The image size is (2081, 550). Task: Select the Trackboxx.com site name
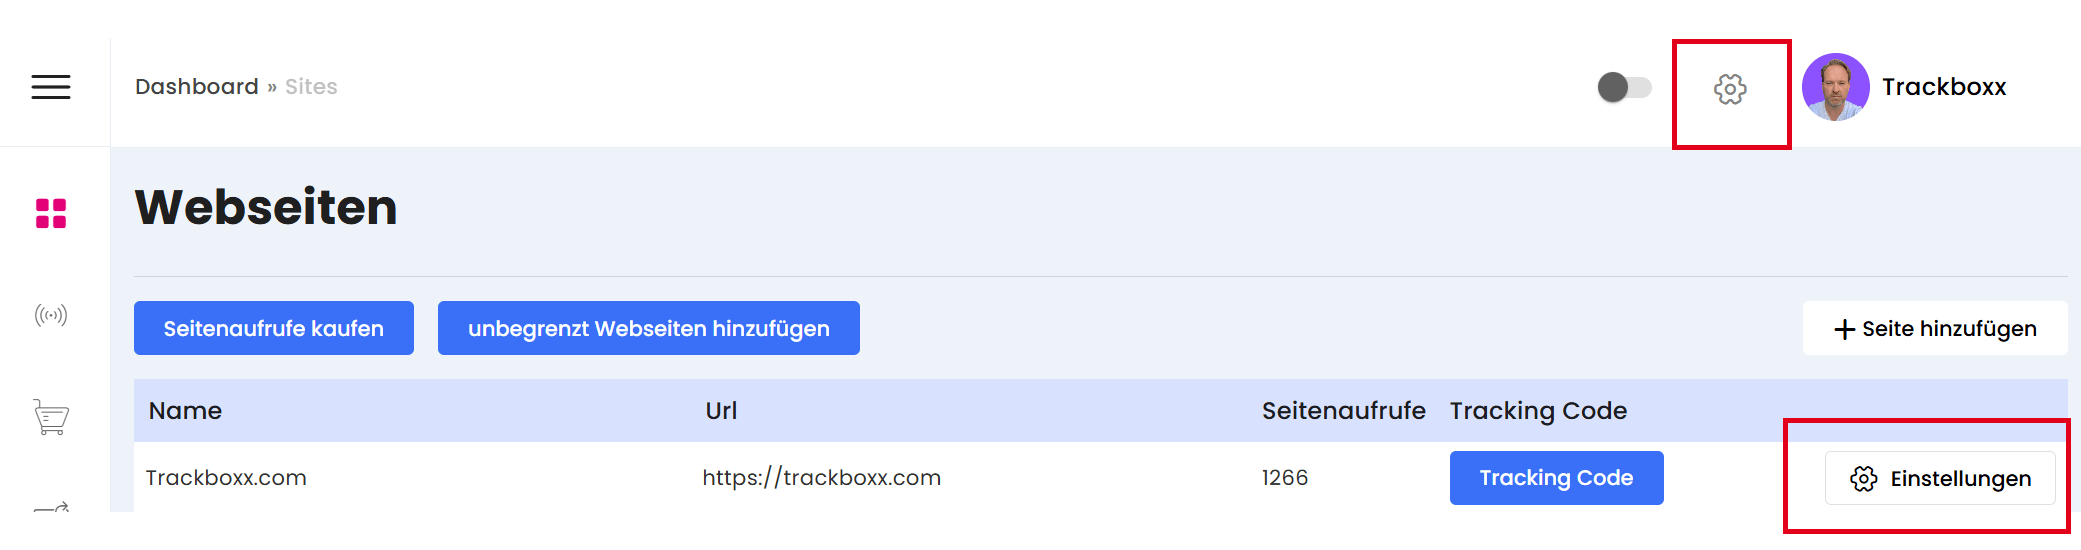(x=226, y=478)
